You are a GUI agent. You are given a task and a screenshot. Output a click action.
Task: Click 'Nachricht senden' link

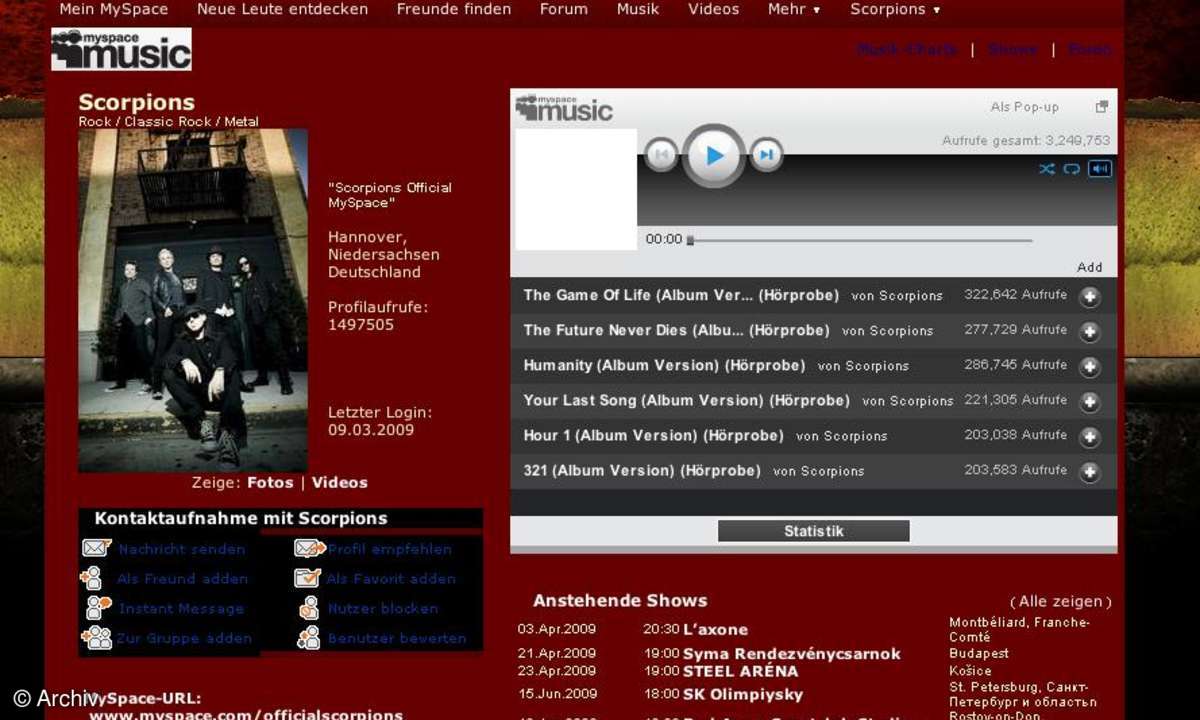click(x=182, y=549)
